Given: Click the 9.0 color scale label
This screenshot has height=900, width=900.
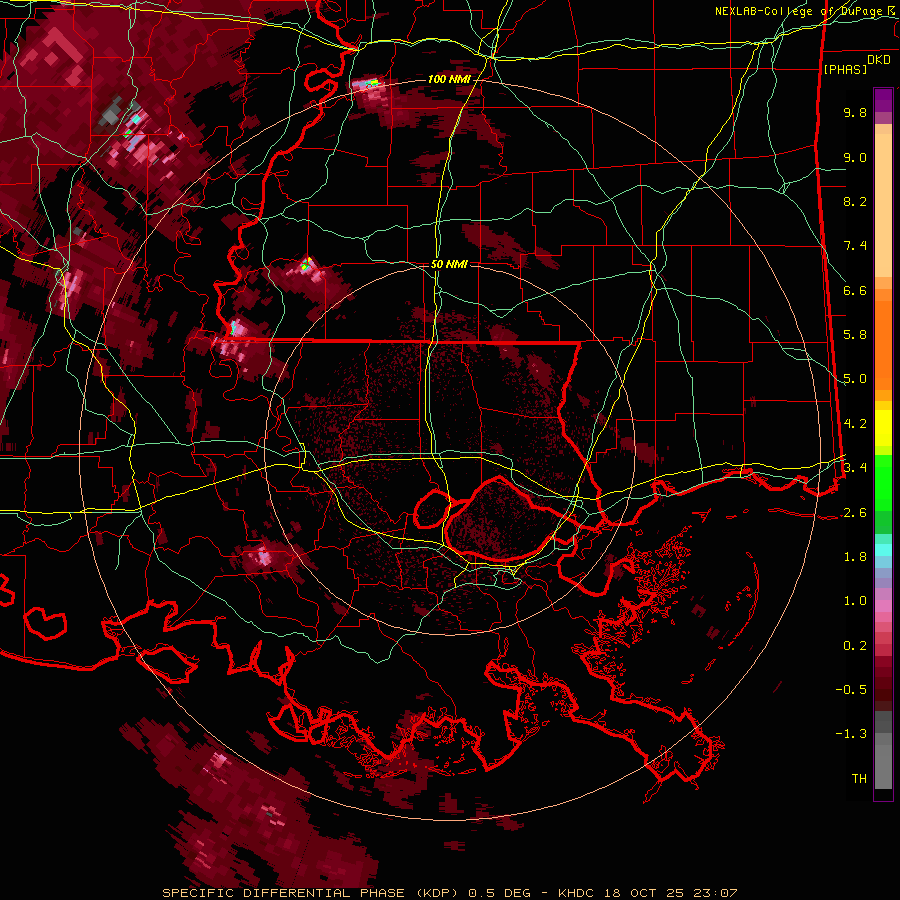Looking at the screenshot, I should (855, 157).
